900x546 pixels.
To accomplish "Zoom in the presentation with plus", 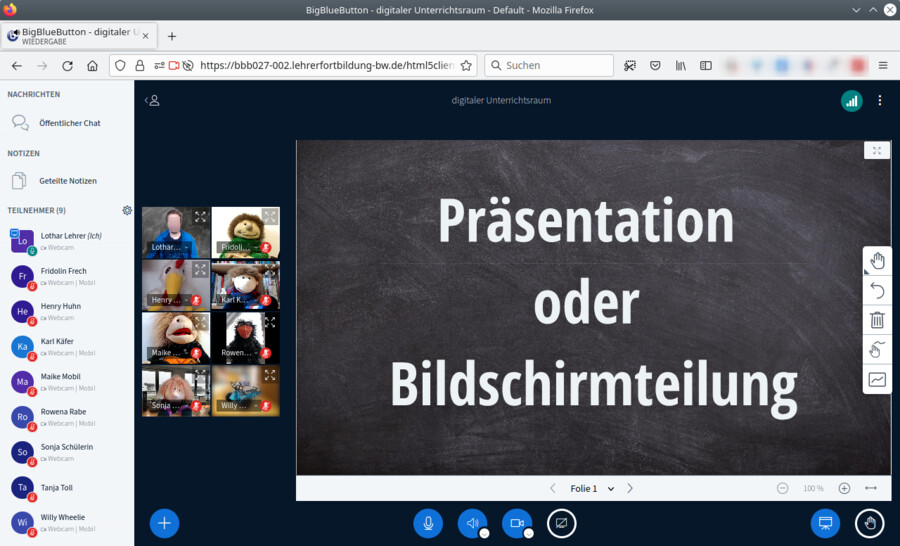I will [844, 488].
